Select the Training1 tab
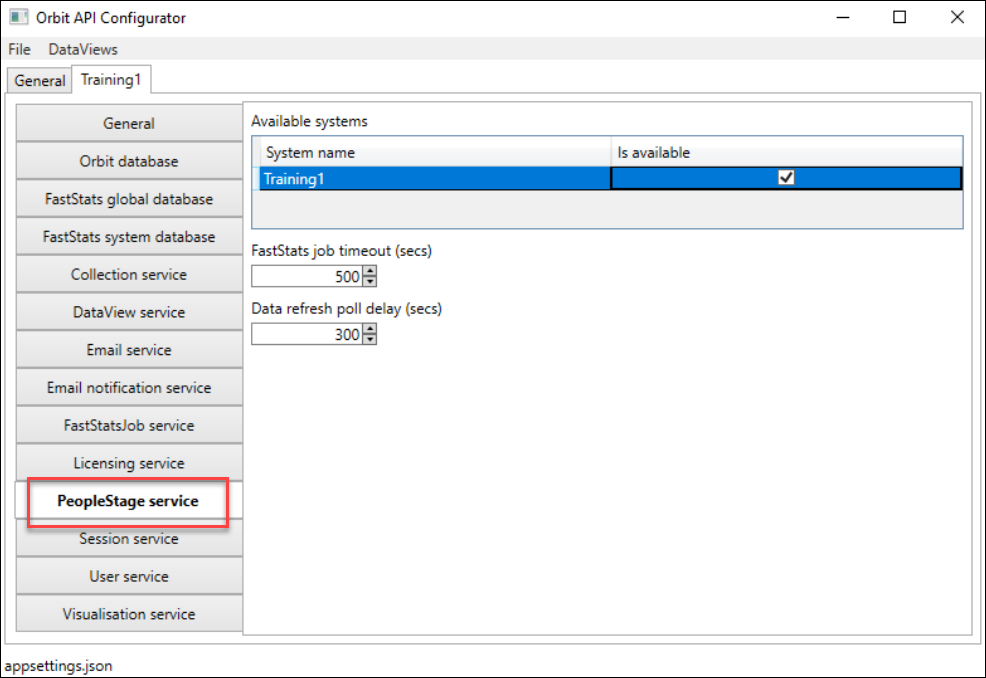 click(111, 79)
